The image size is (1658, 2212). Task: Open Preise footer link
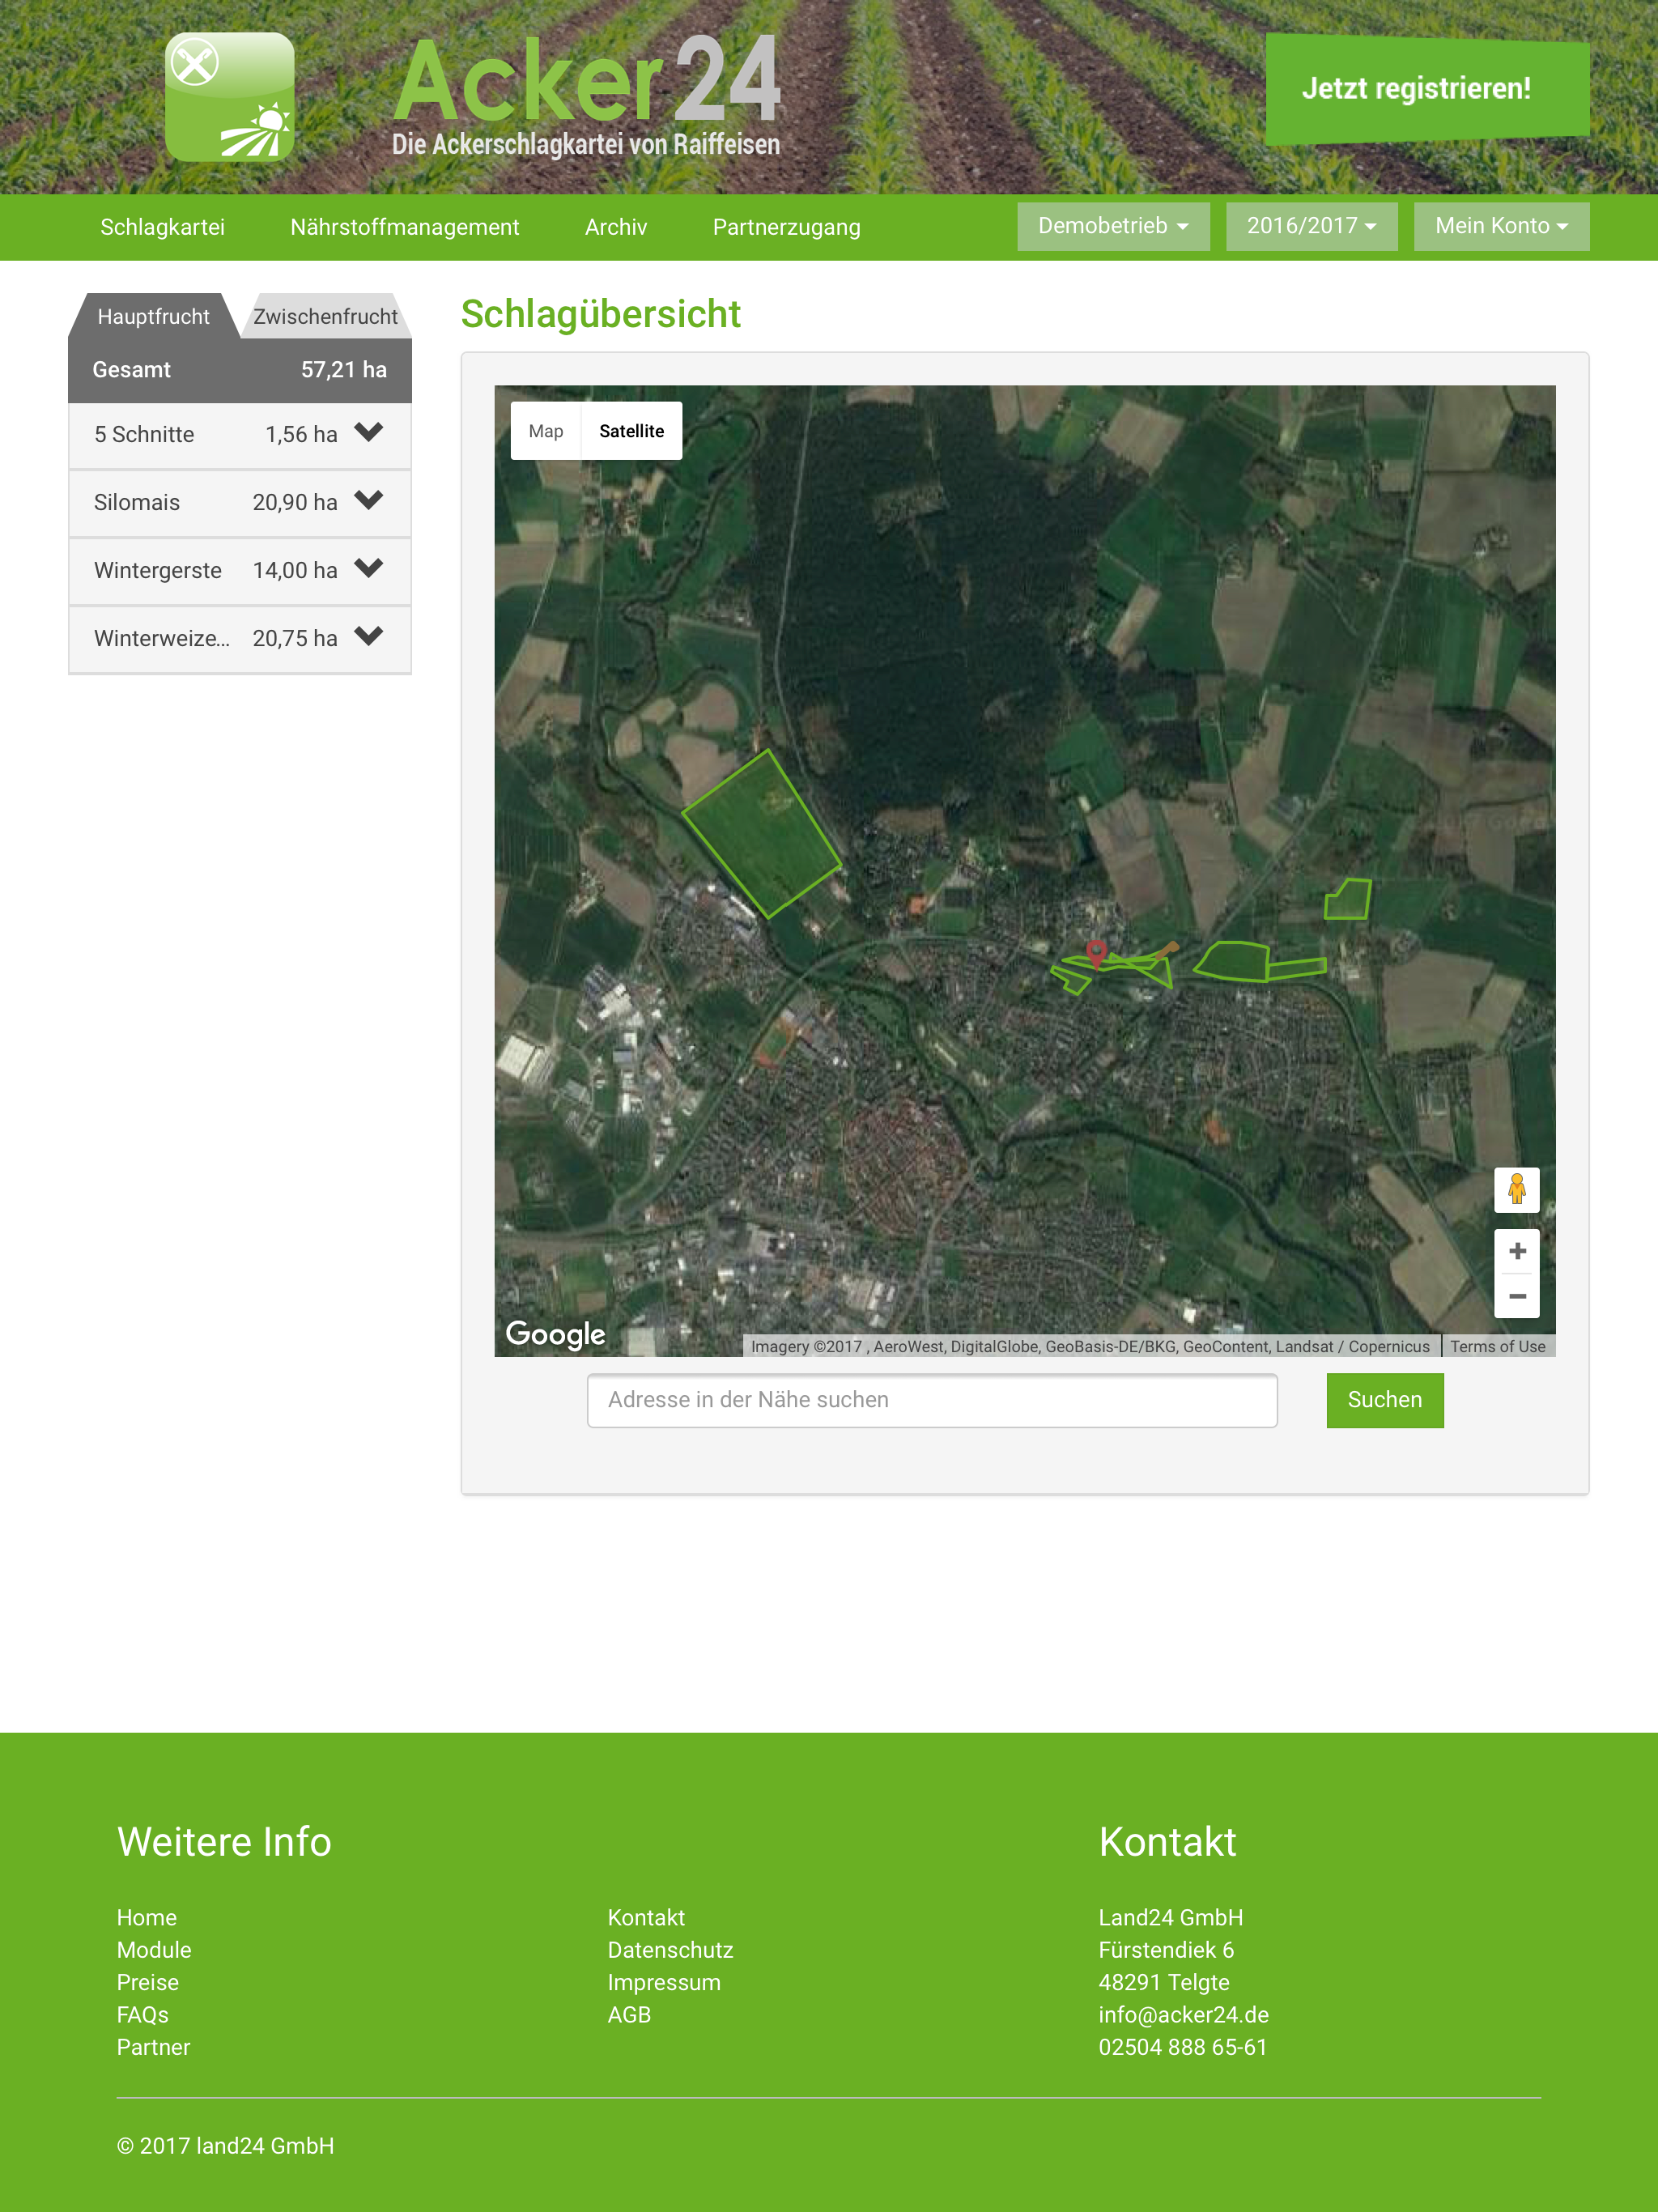coord(148,1982)
